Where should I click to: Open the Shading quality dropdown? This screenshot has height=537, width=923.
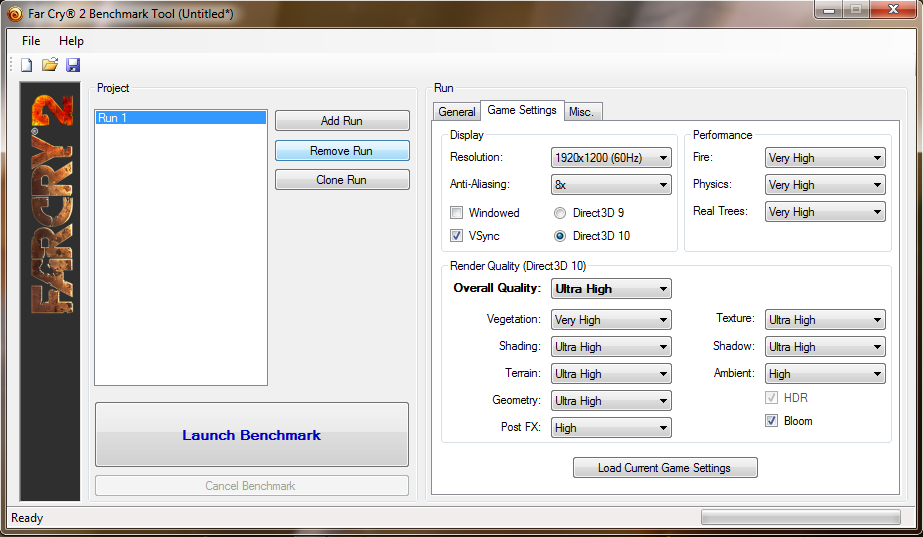[x=611, y=347]
